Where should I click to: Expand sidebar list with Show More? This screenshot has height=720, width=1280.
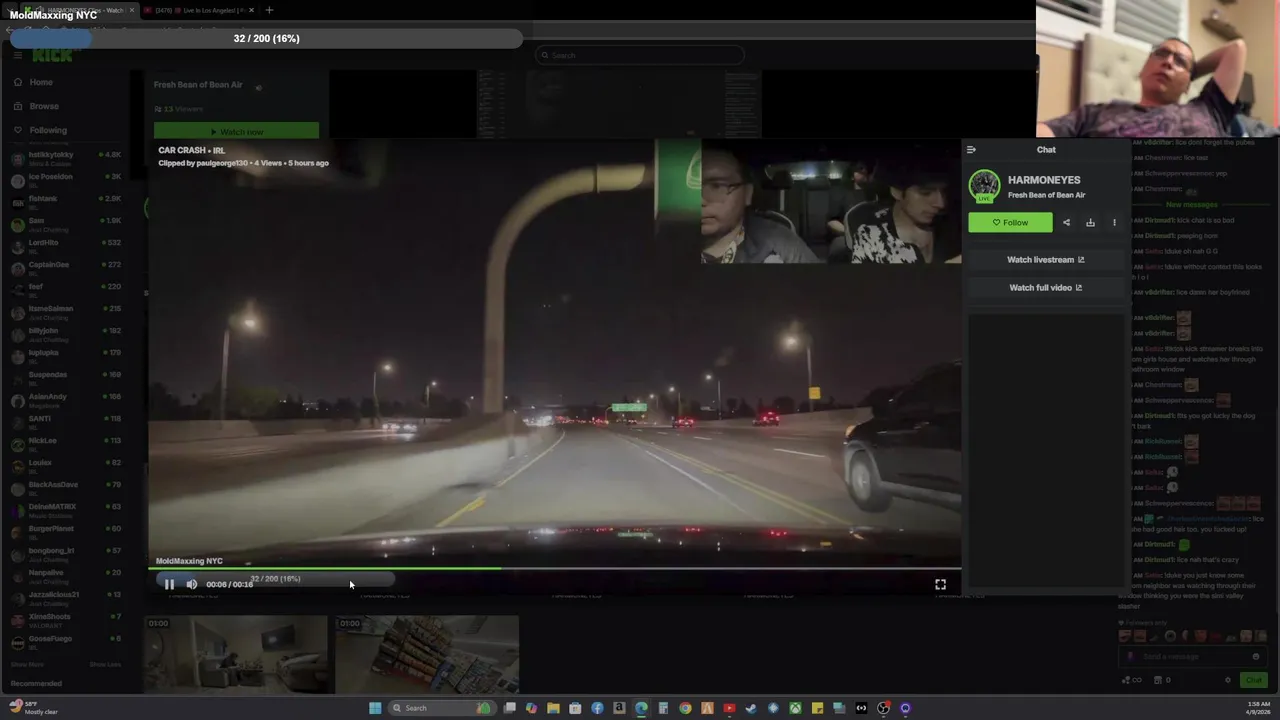(27, 664)
